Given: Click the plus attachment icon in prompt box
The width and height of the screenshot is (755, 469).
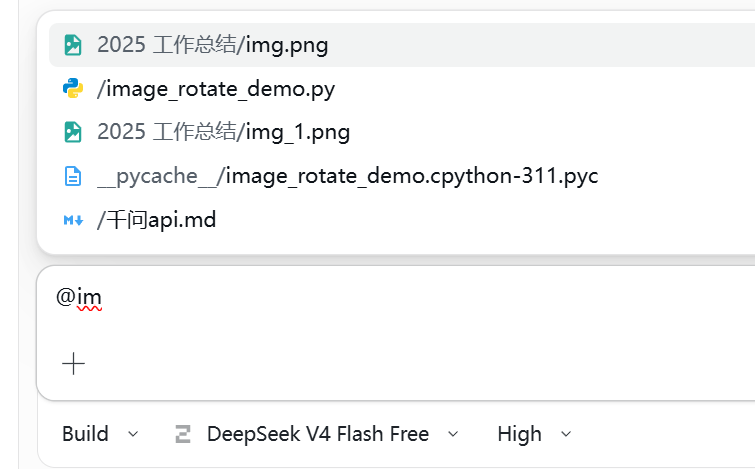Looking at the screenshot, I should [74, 364].
